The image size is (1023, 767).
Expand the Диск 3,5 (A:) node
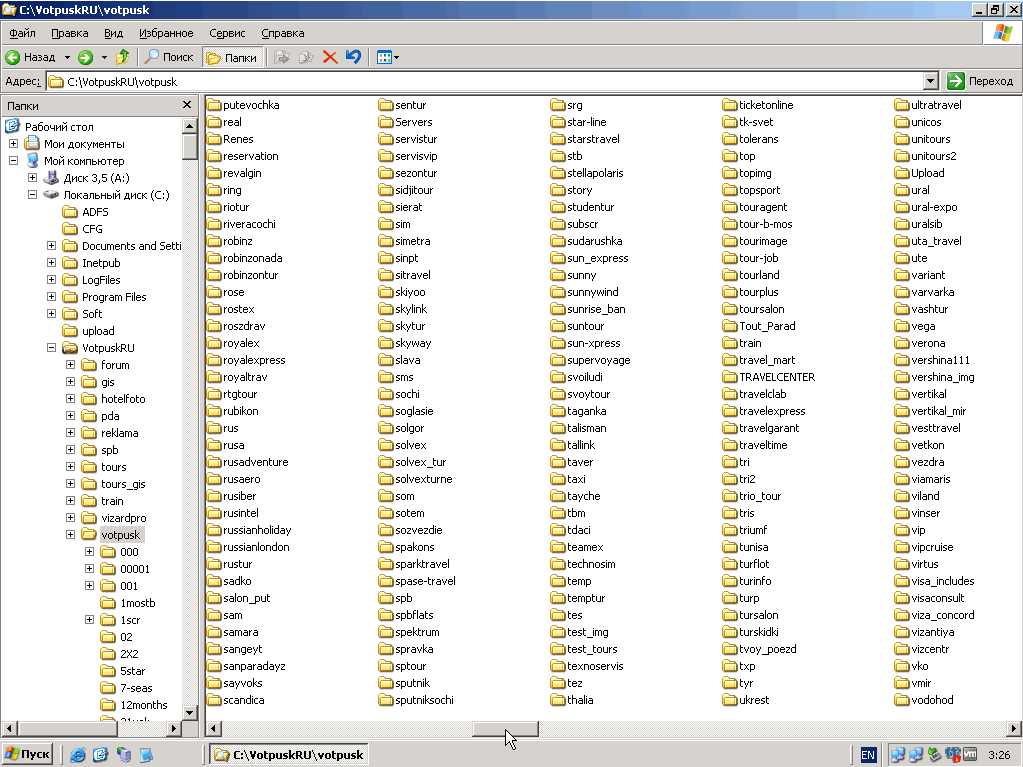pyautogui.click(x=32, y=177)
